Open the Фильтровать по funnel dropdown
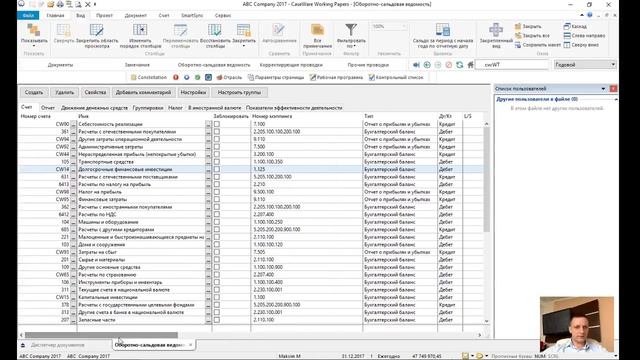 (x=351, y=35)
